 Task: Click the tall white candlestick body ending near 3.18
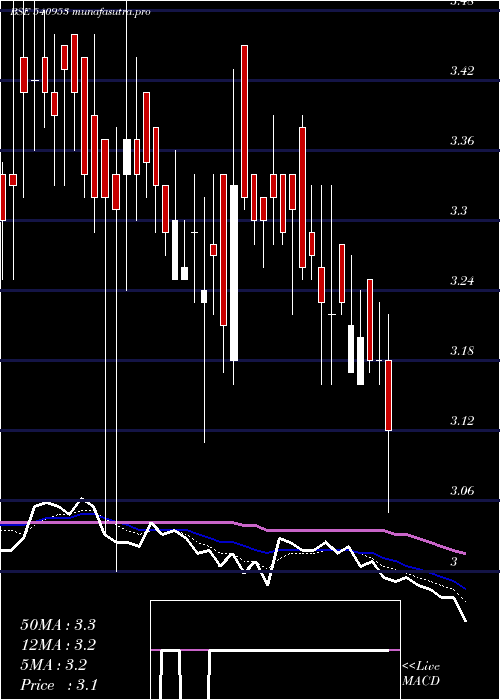(234, 273)
